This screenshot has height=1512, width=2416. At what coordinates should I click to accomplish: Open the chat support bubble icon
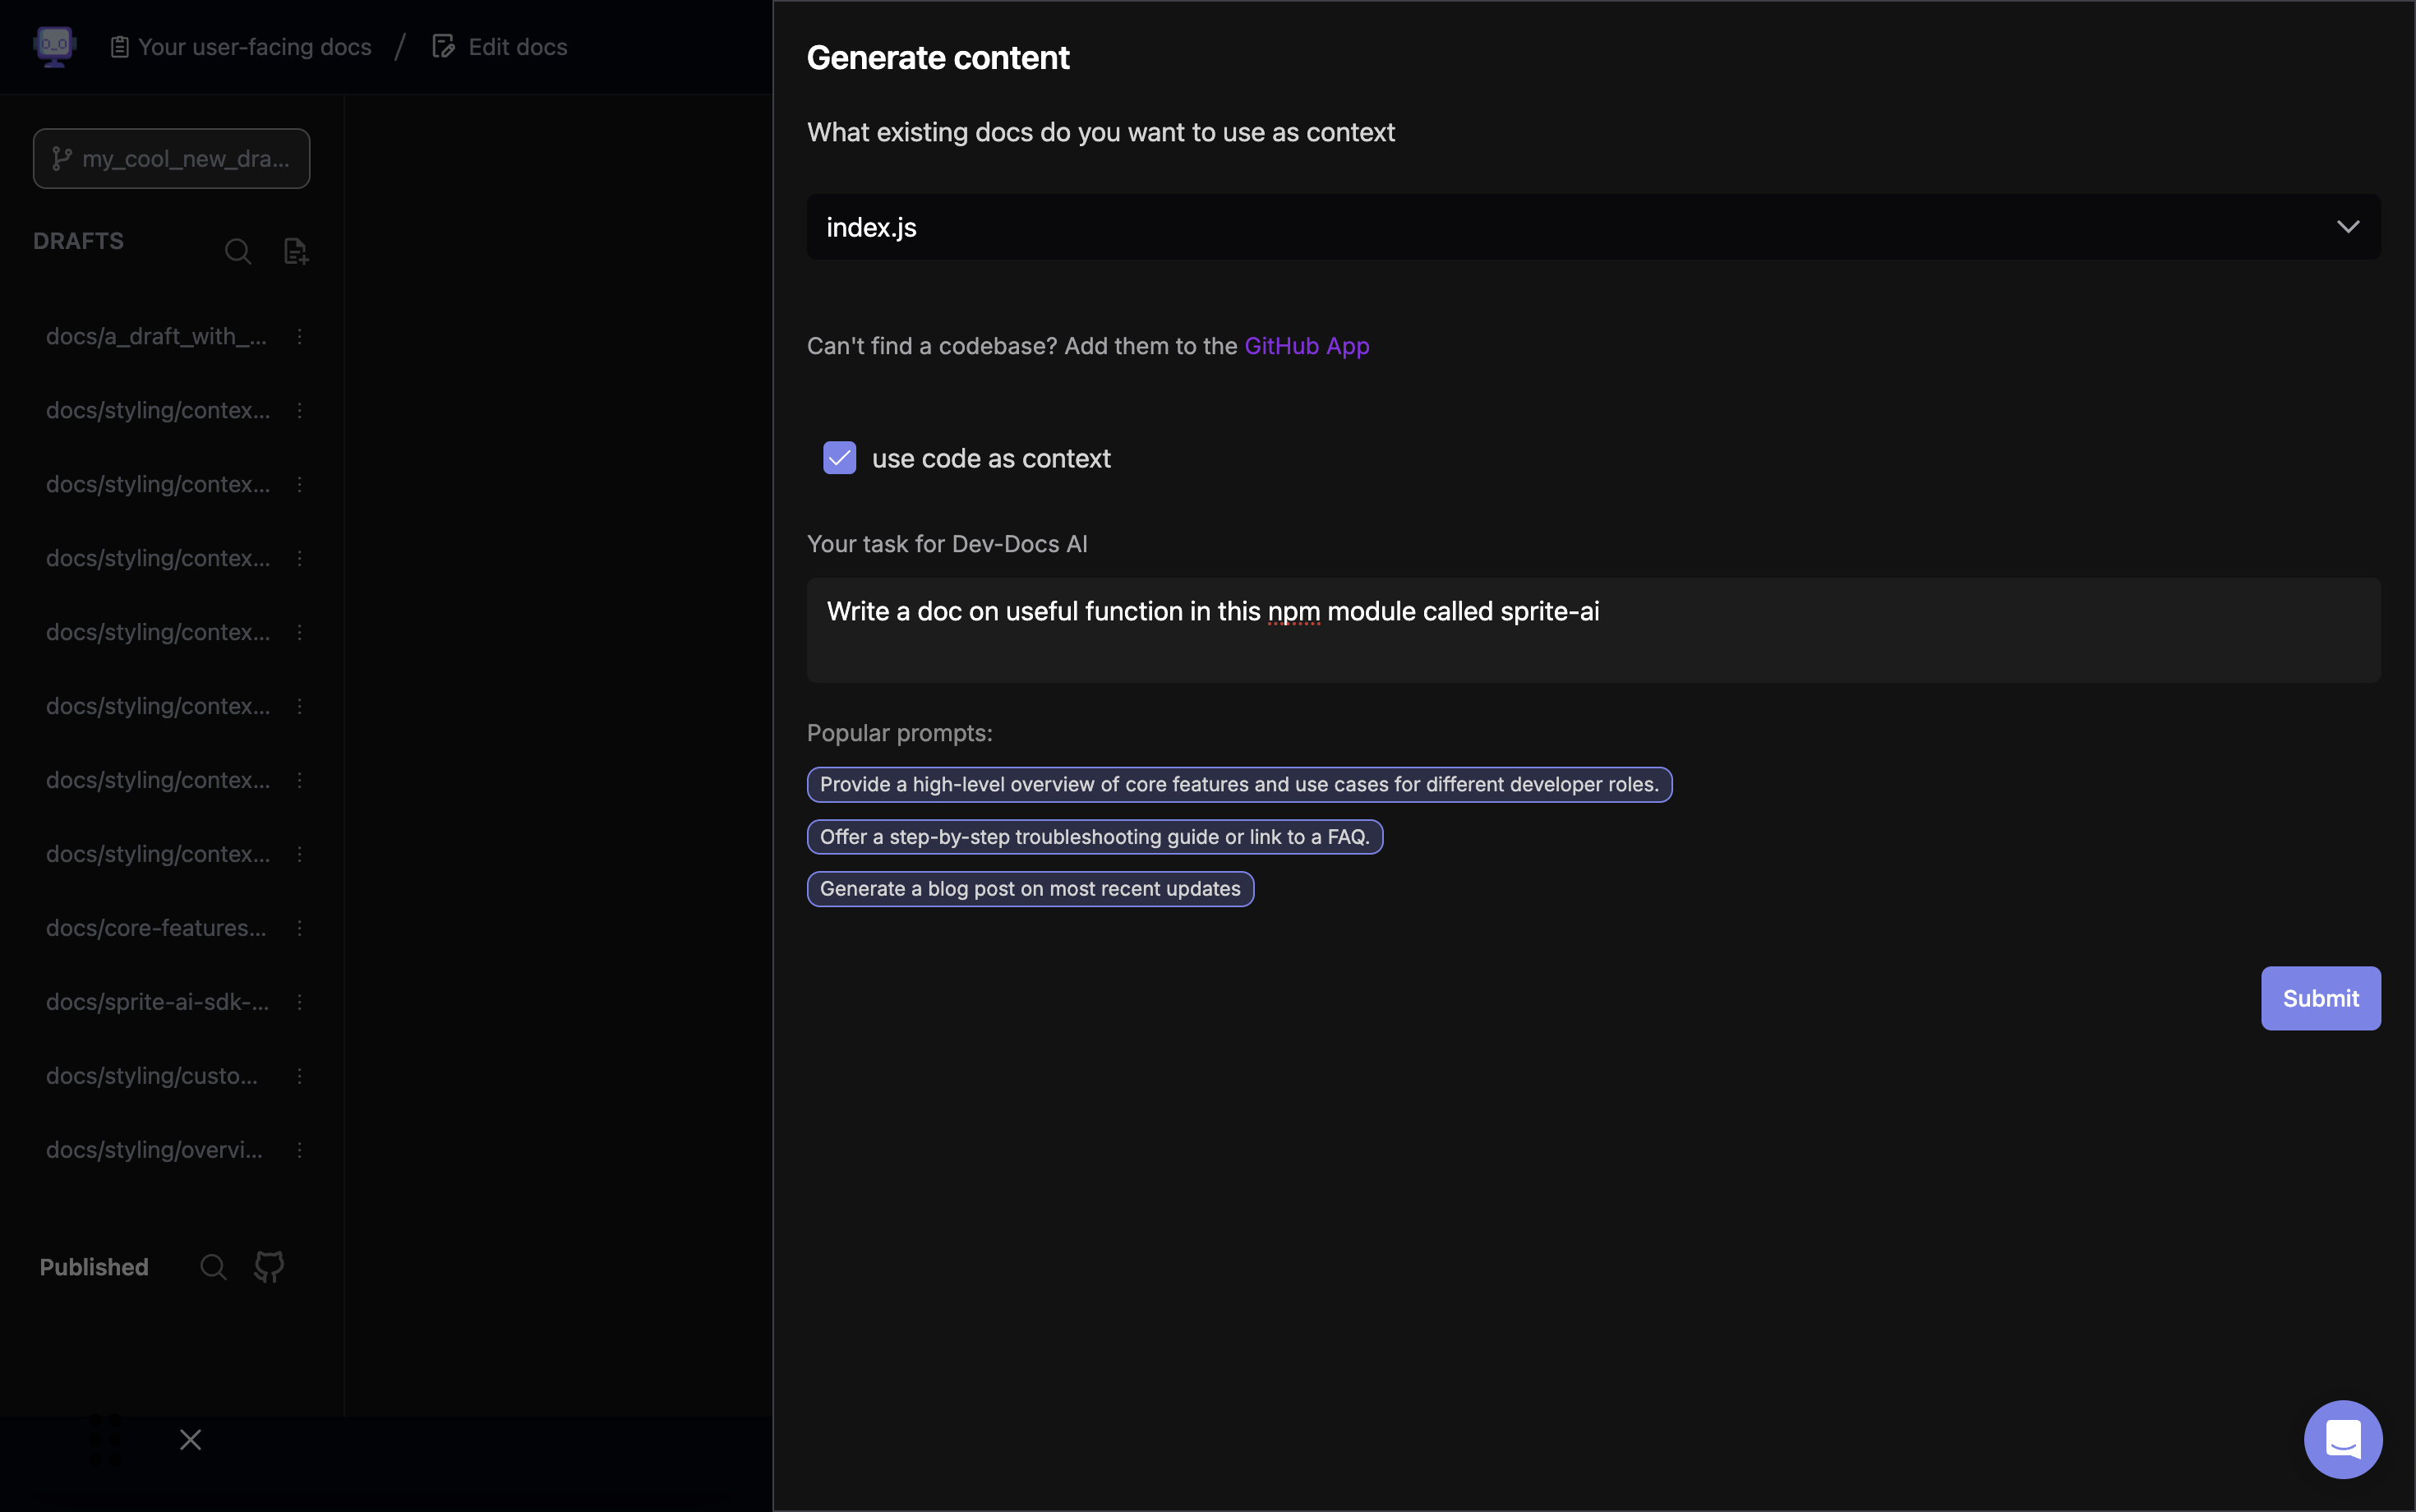2343,1439
